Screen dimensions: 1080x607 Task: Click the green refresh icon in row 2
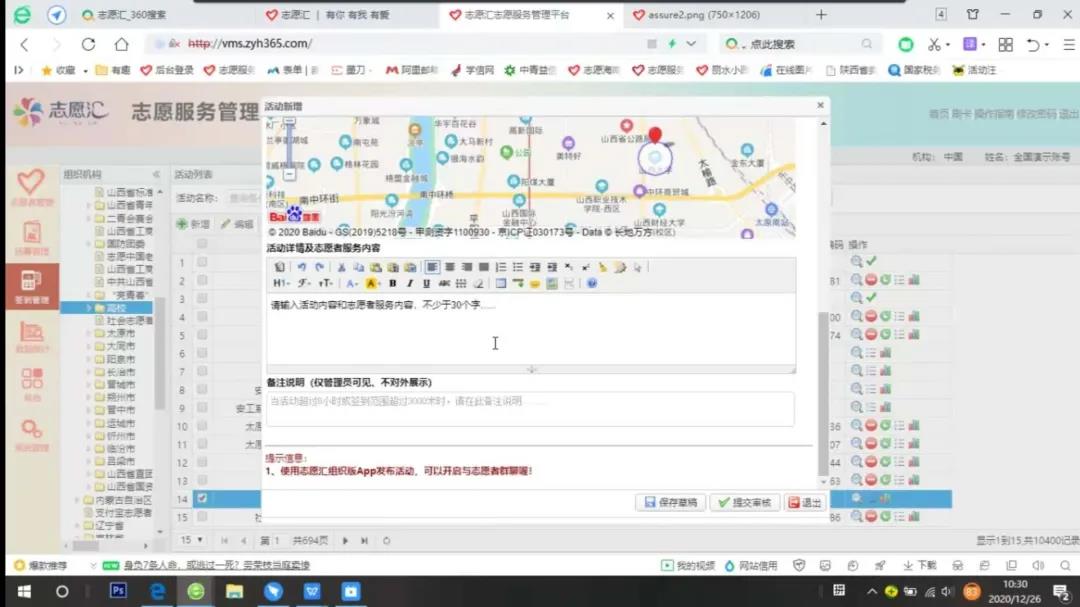point(885,280)
